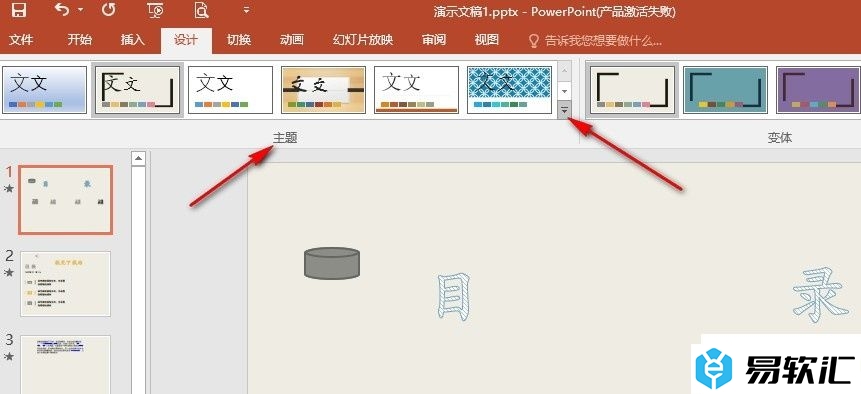Open the 幻灯片放映 tab
The image size is (861, 394).
point(363,40)
